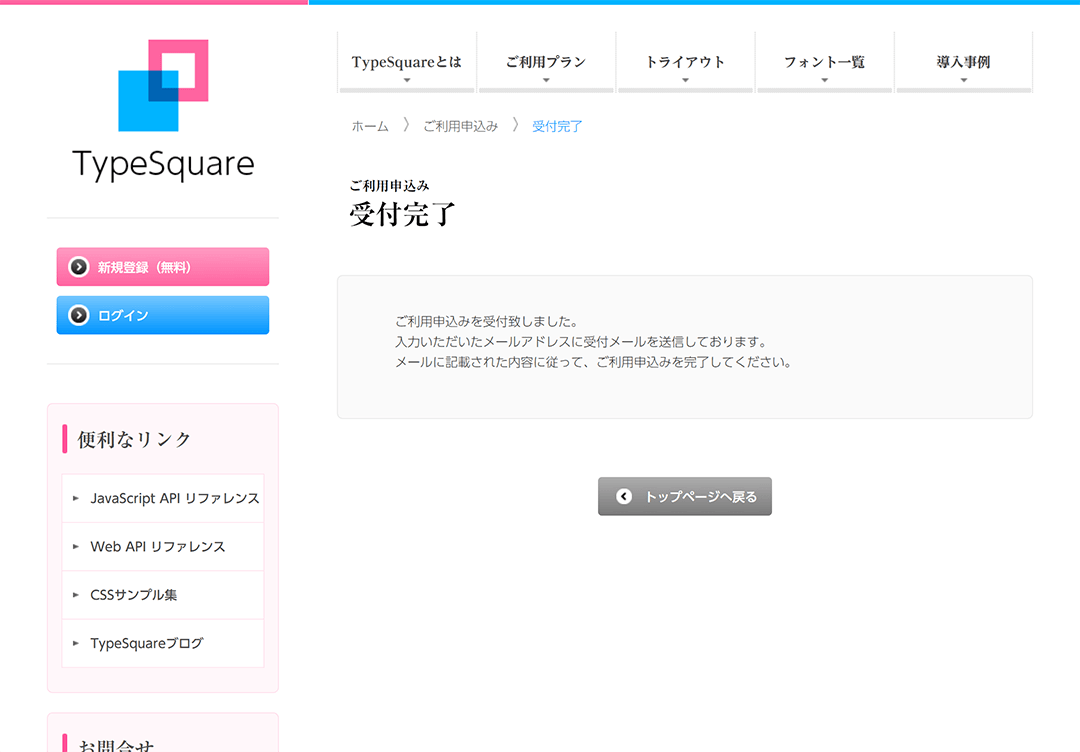Open the TypeSquareとは menu
The width and height of the screenshot is (1080, 752).
click(x=407, y=62)
